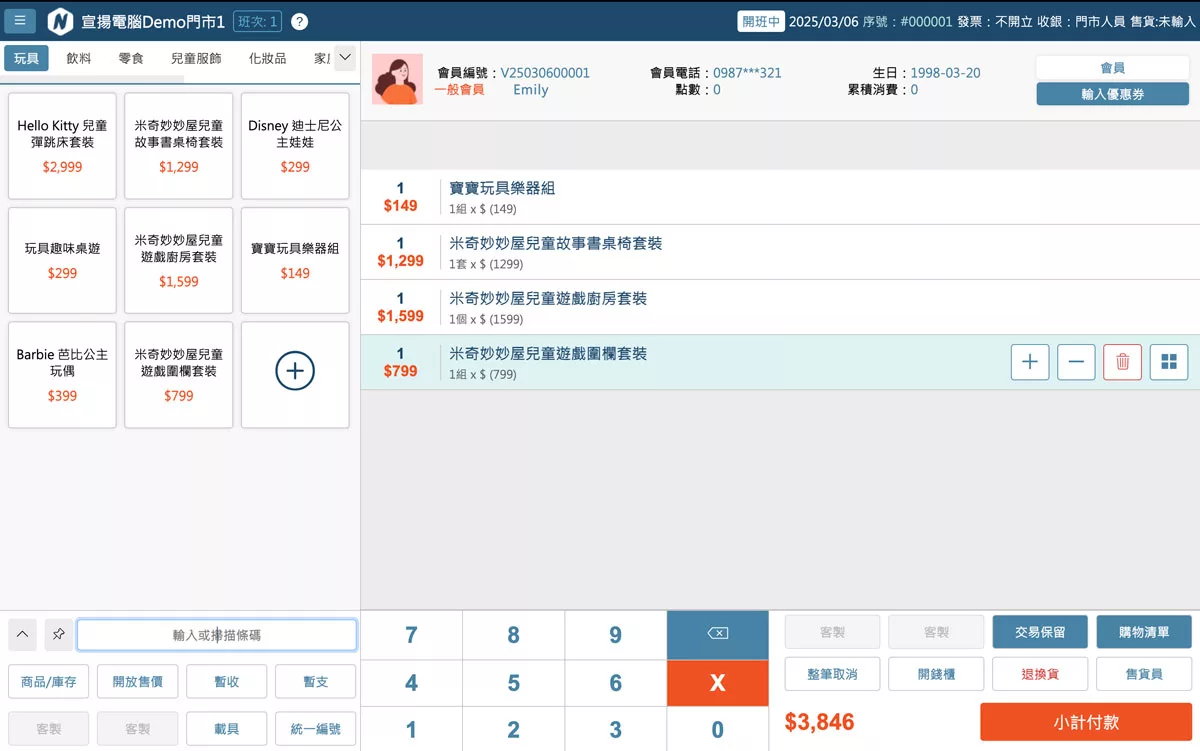Switch to the 化妝品 tab
The image size is (1200, 751).
267,58
